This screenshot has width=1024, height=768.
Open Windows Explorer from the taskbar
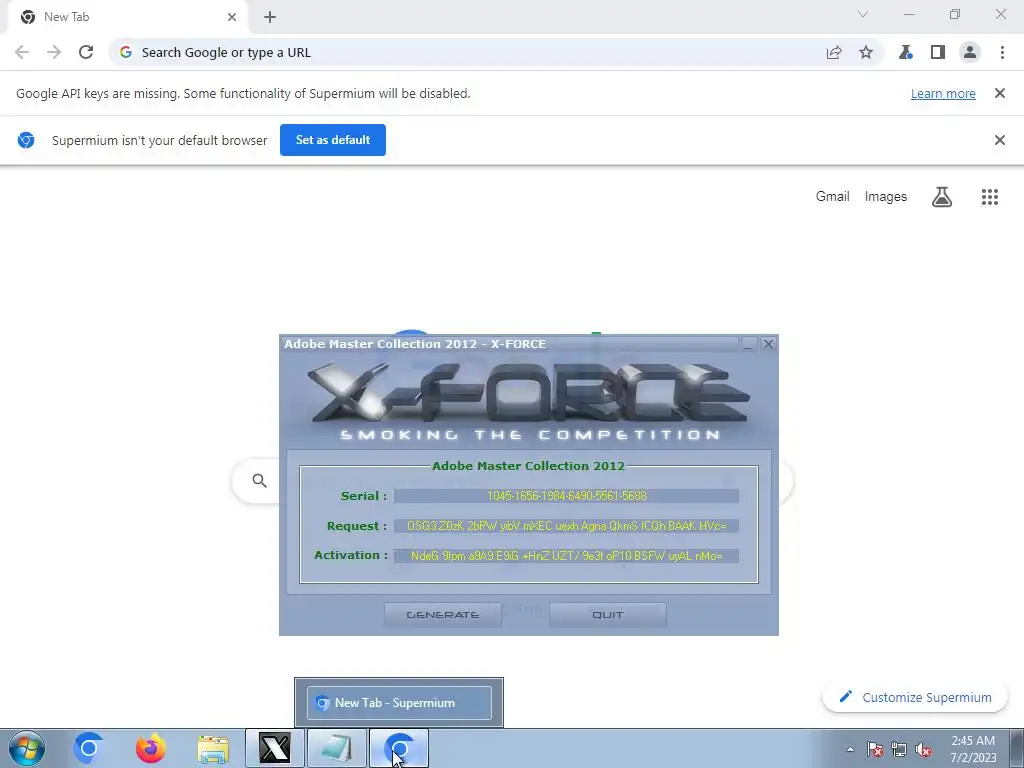point(213,748)
